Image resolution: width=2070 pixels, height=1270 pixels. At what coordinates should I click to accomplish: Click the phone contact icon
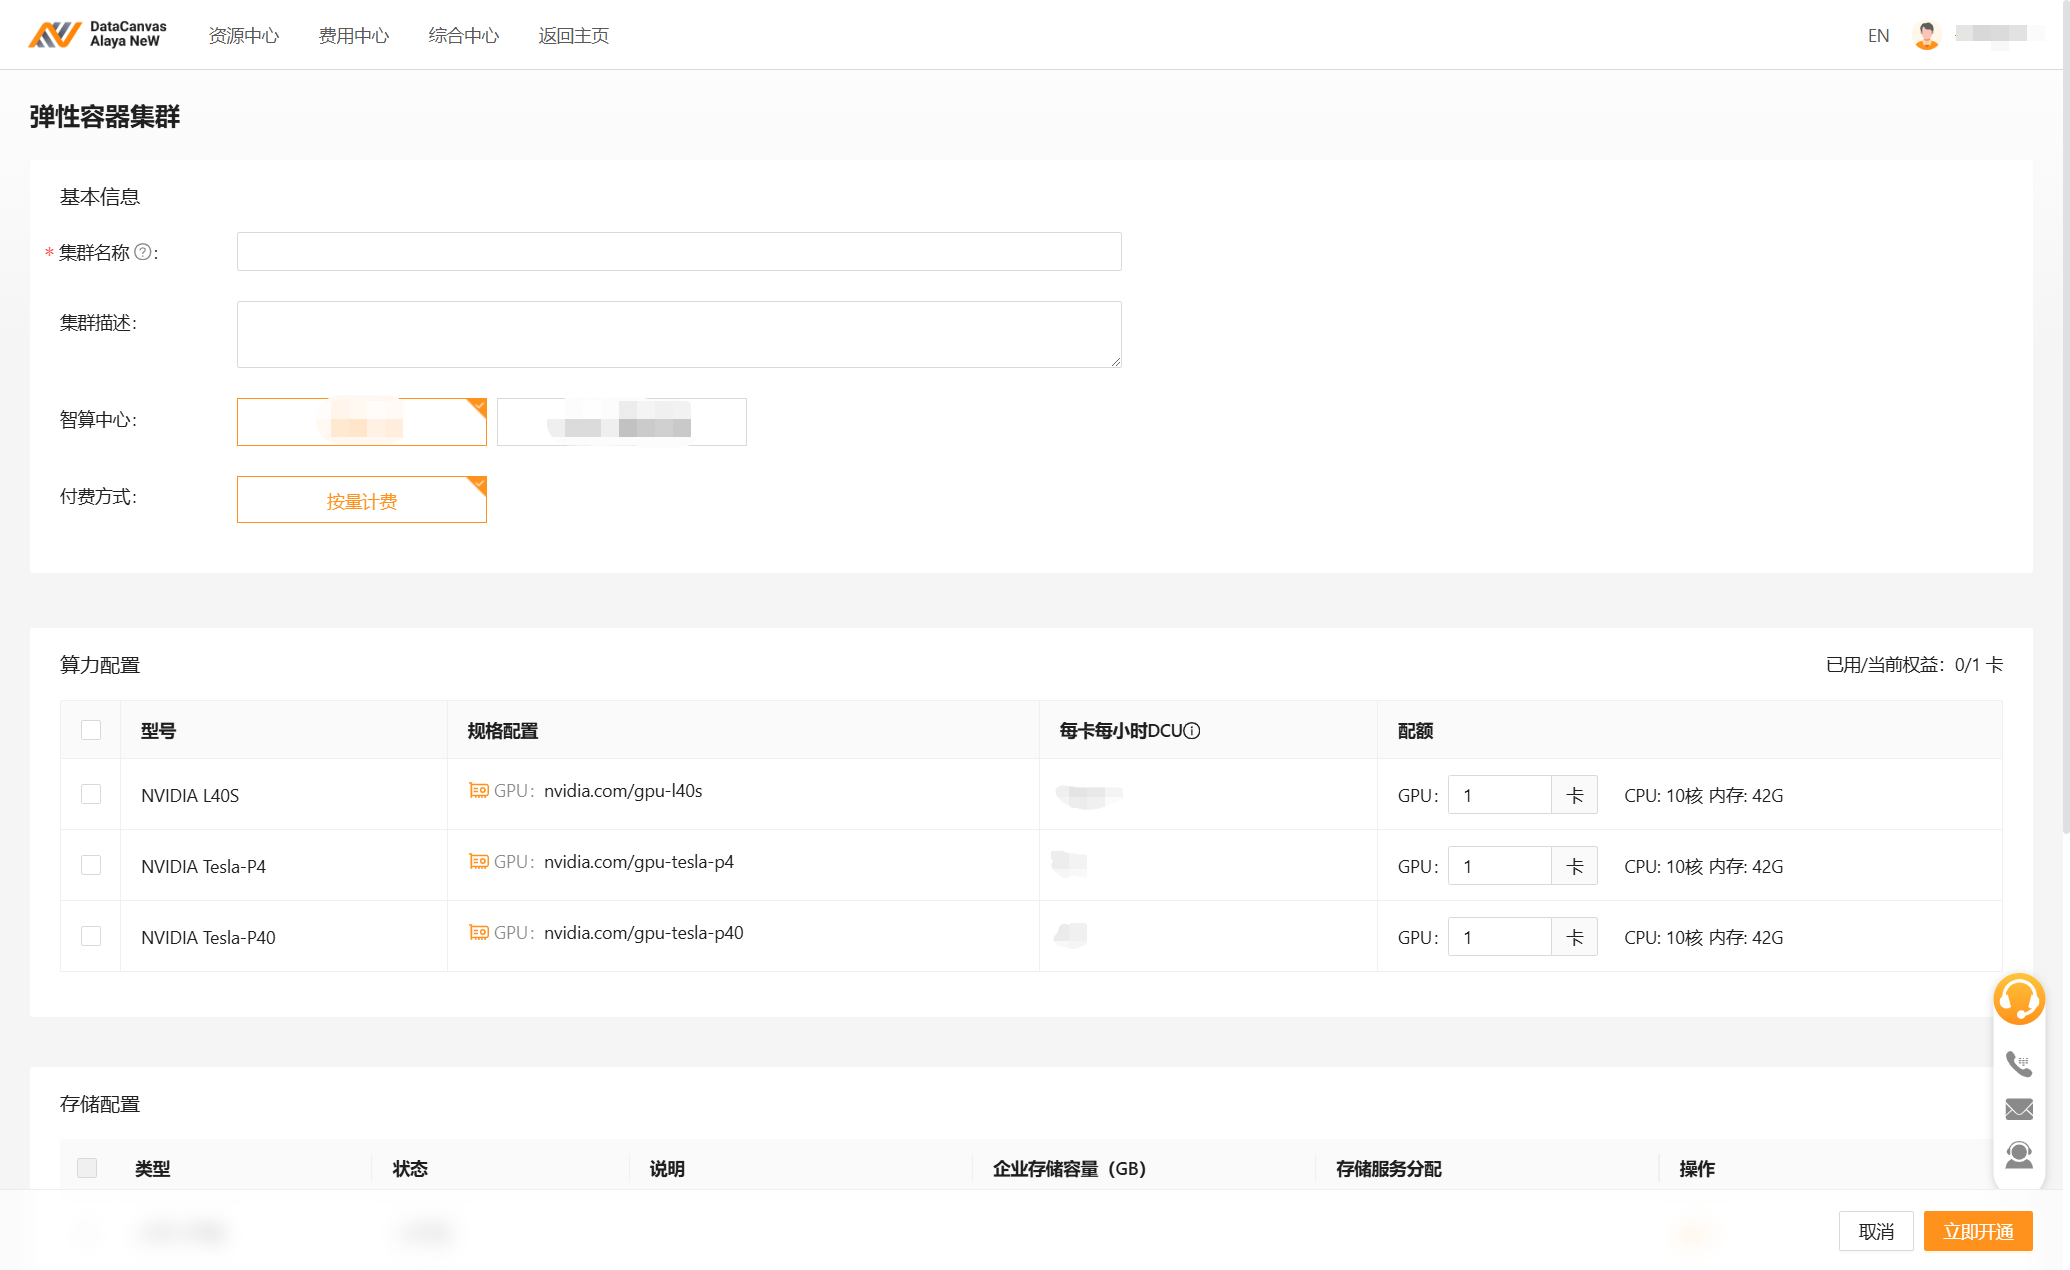click(2018, 1063)
